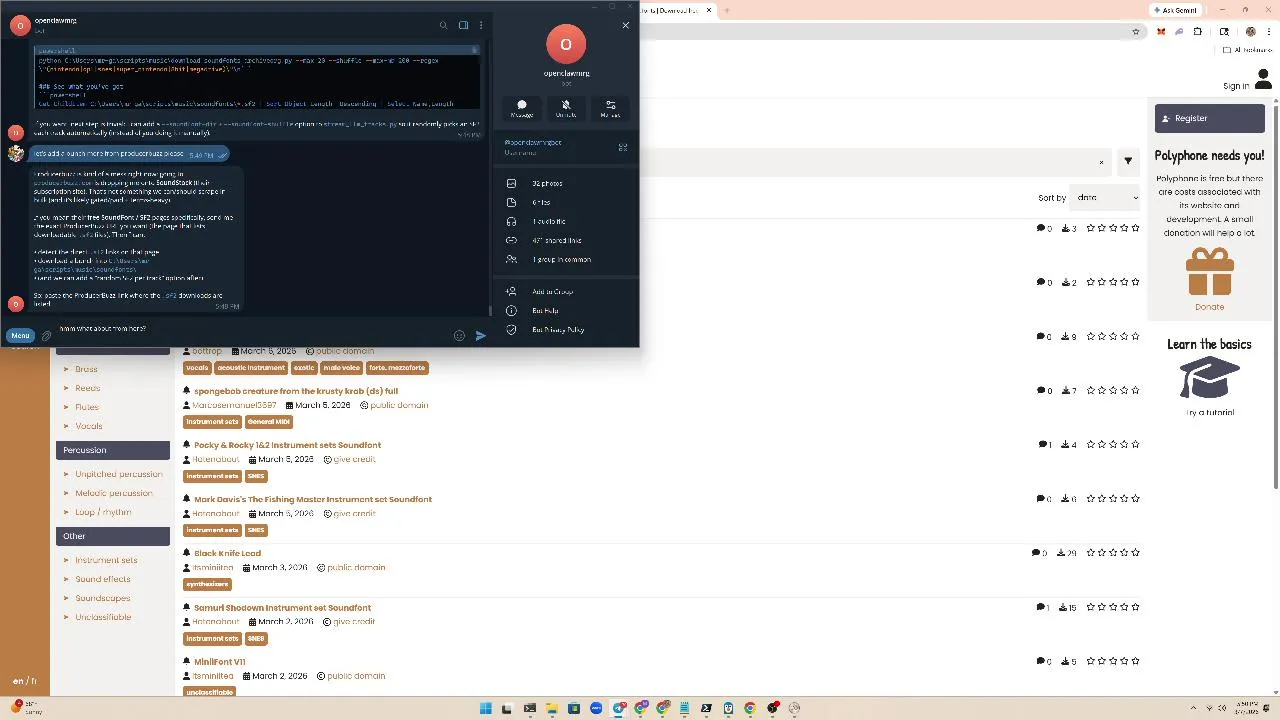Click the Register button
The image size is (1280, 720).
coord(1209,118)
